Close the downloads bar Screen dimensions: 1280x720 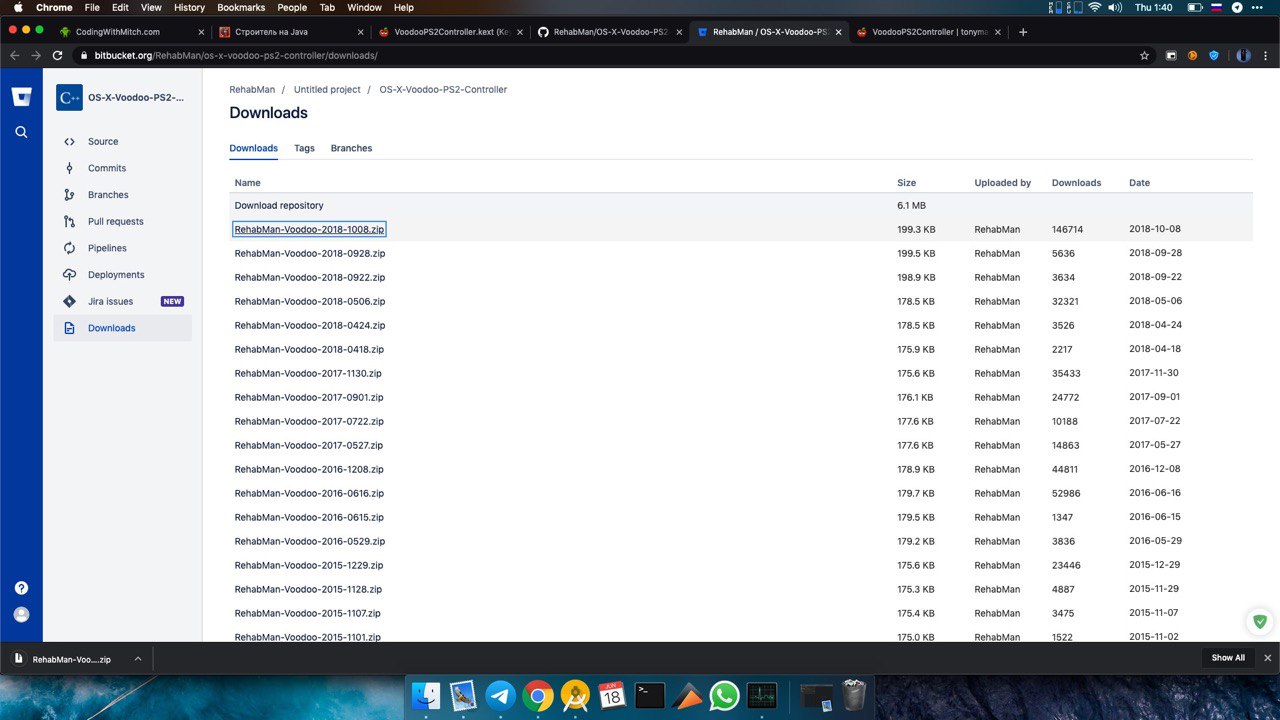coord(1268,658)
